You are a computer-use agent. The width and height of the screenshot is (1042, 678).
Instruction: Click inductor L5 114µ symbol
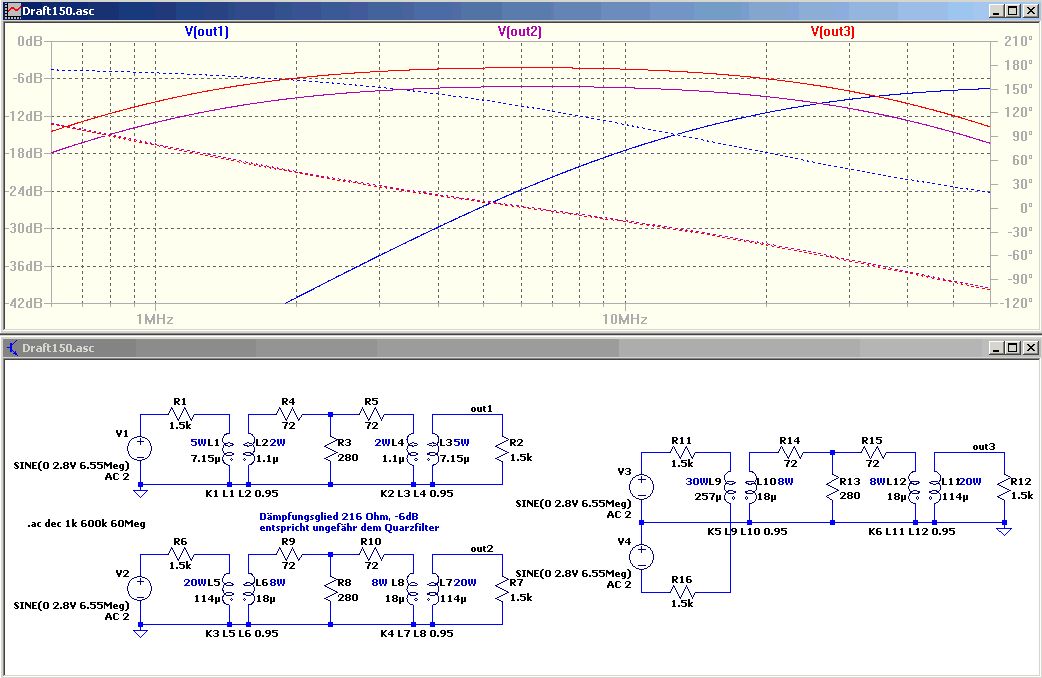tap(229, 590)
